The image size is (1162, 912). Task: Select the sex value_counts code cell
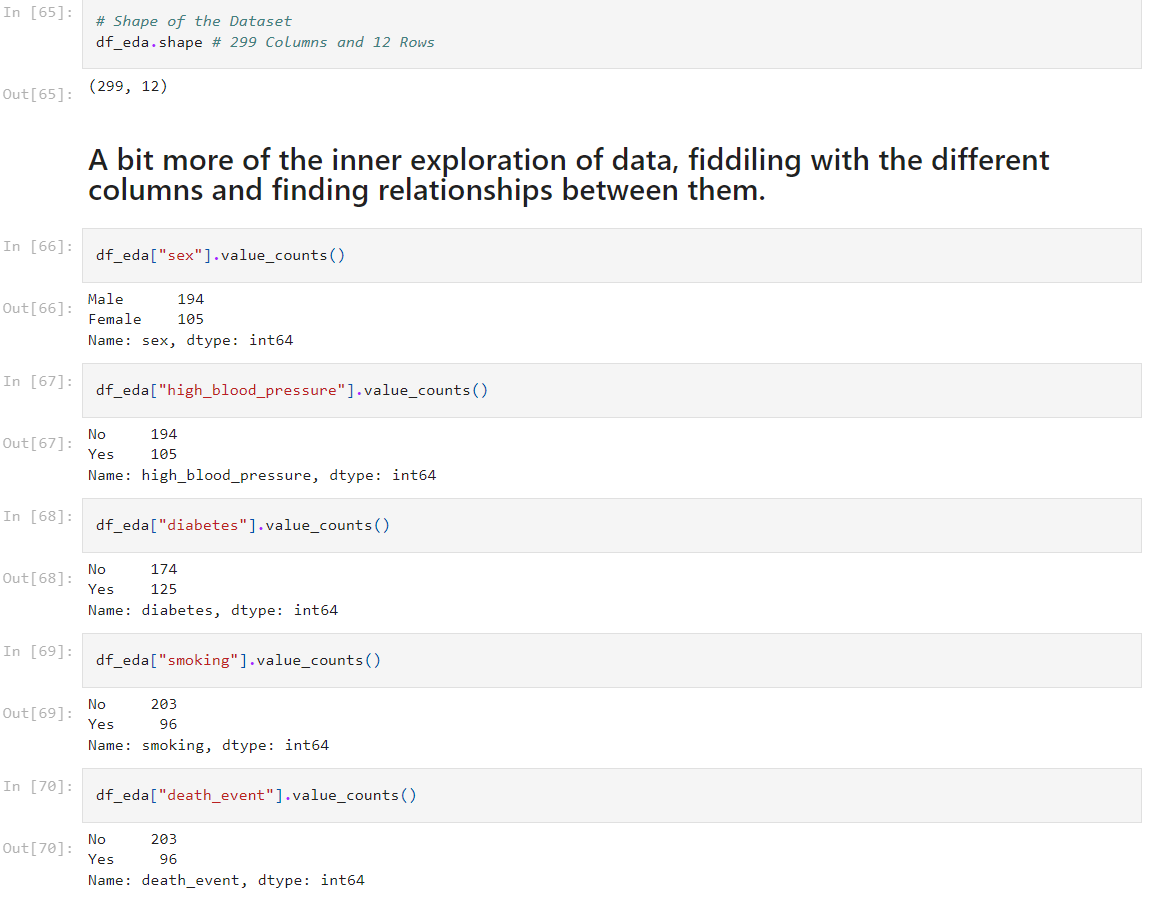tap(610, 255)
